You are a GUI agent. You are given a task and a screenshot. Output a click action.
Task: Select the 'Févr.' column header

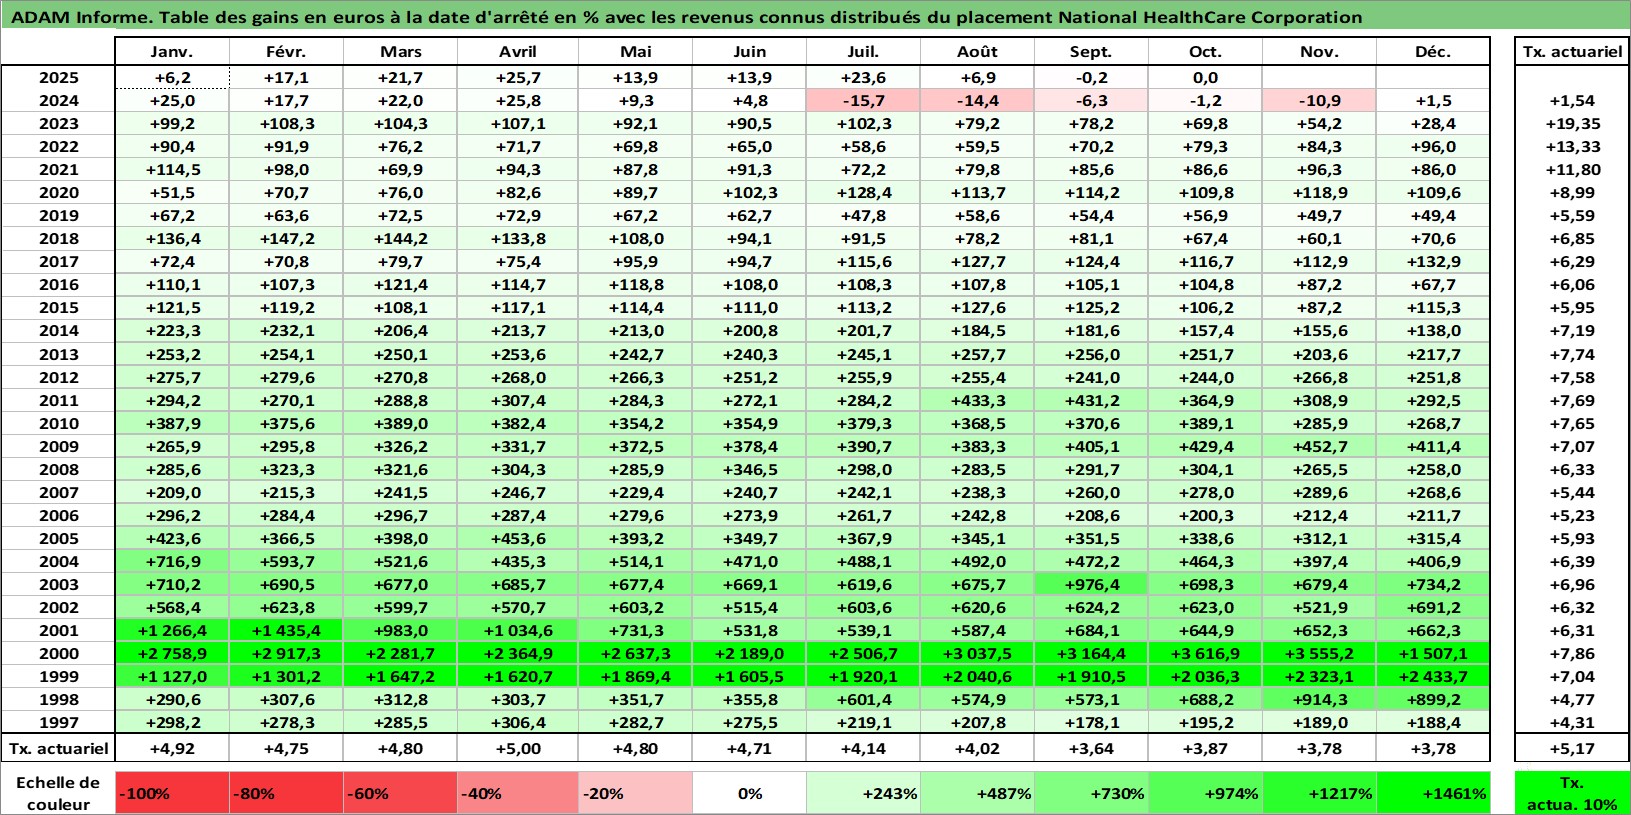(x=287, y=52)
